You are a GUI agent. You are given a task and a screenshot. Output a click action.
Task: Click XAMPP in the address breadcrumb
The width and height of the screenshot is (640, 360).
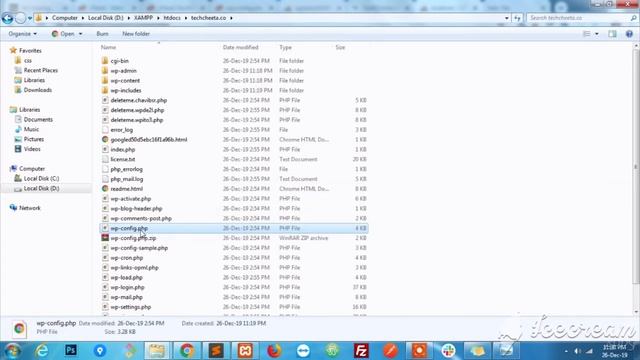(x=143, y=18)
